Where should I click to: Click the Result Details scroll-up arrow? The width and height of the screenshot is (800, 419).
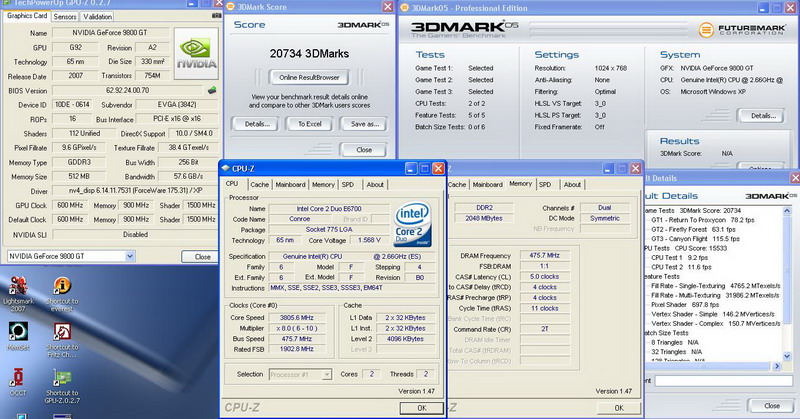tap(787, 210)
